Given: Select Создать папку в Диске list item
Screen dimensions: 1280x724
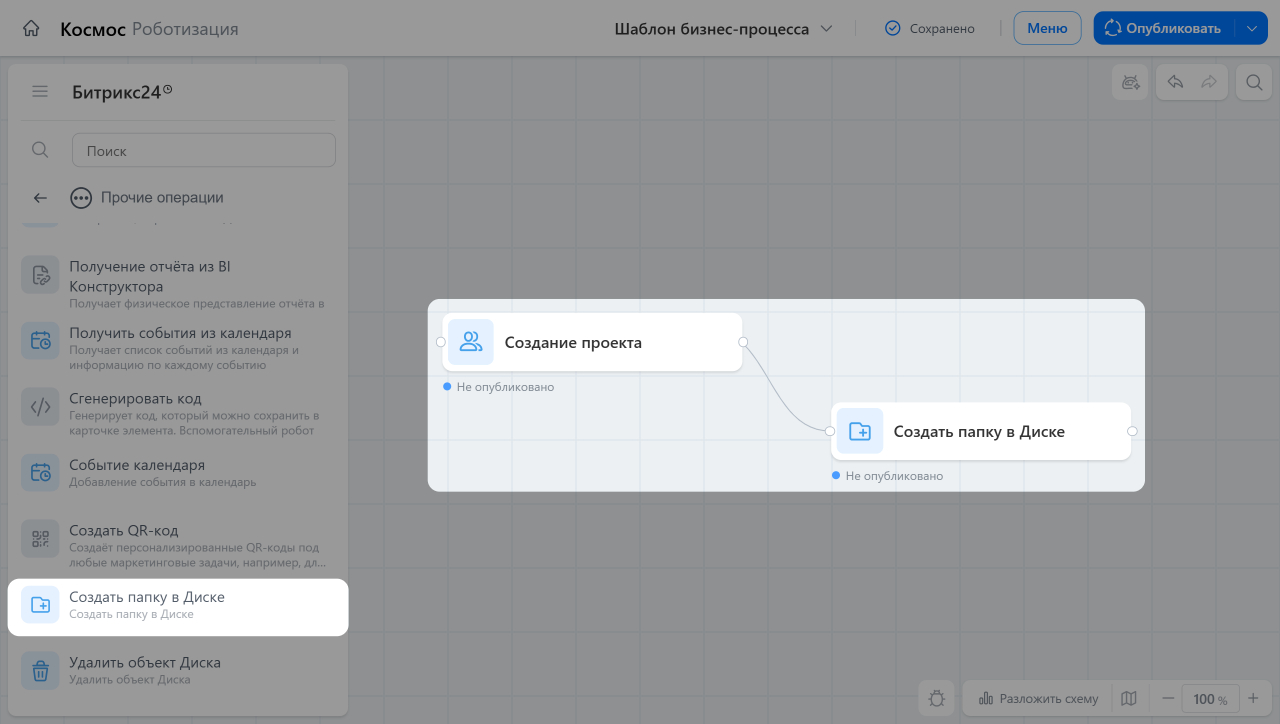Looking at the screenshot, I should pyautogui.click(x=178, y=606).
